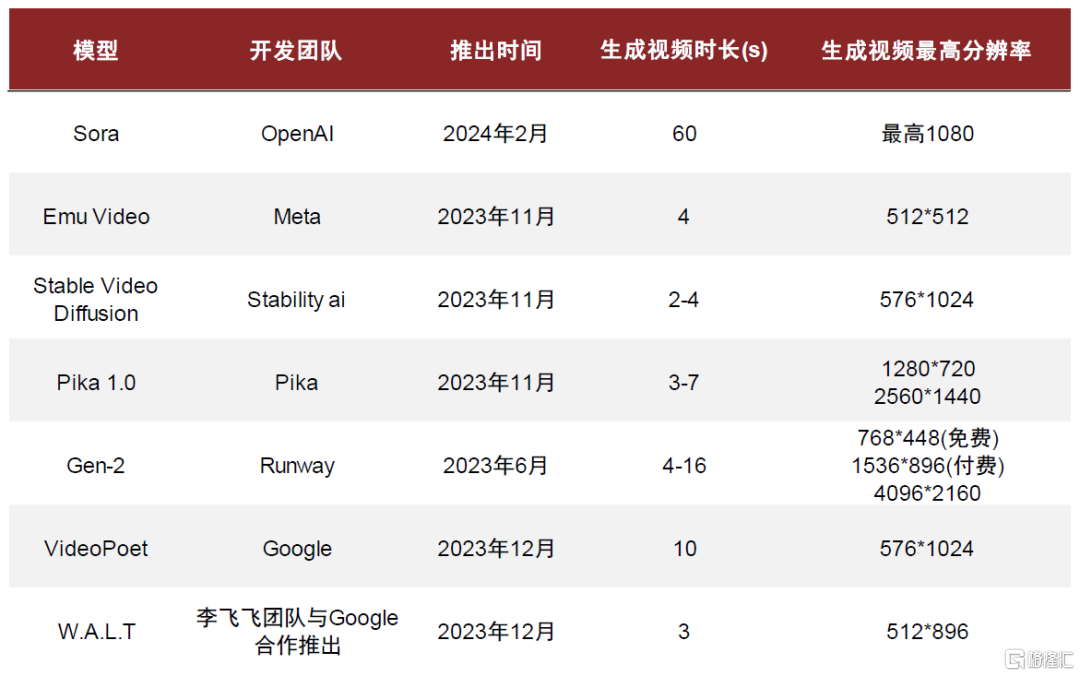Click the 生成视频时长(s) column header
Screen dimensions: 1080x676
coord(684,50)
